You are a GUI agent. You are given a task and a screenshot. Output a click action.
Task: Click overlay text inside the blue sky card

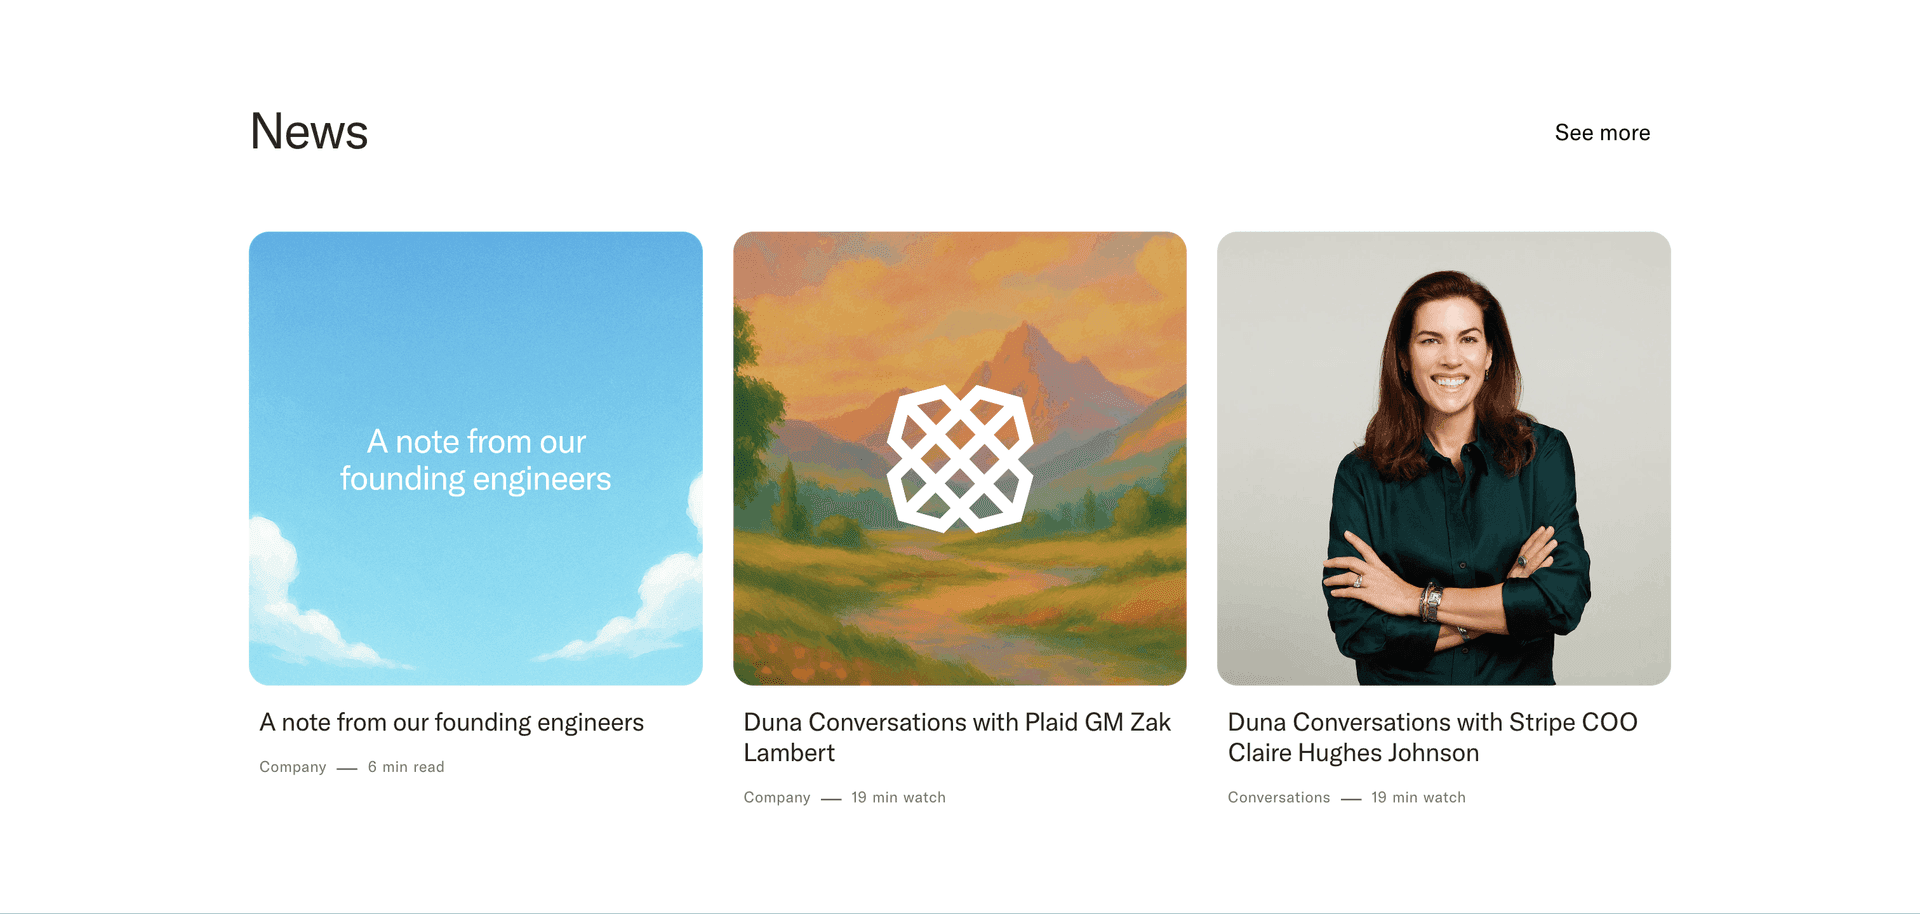(x=476, y=460)
